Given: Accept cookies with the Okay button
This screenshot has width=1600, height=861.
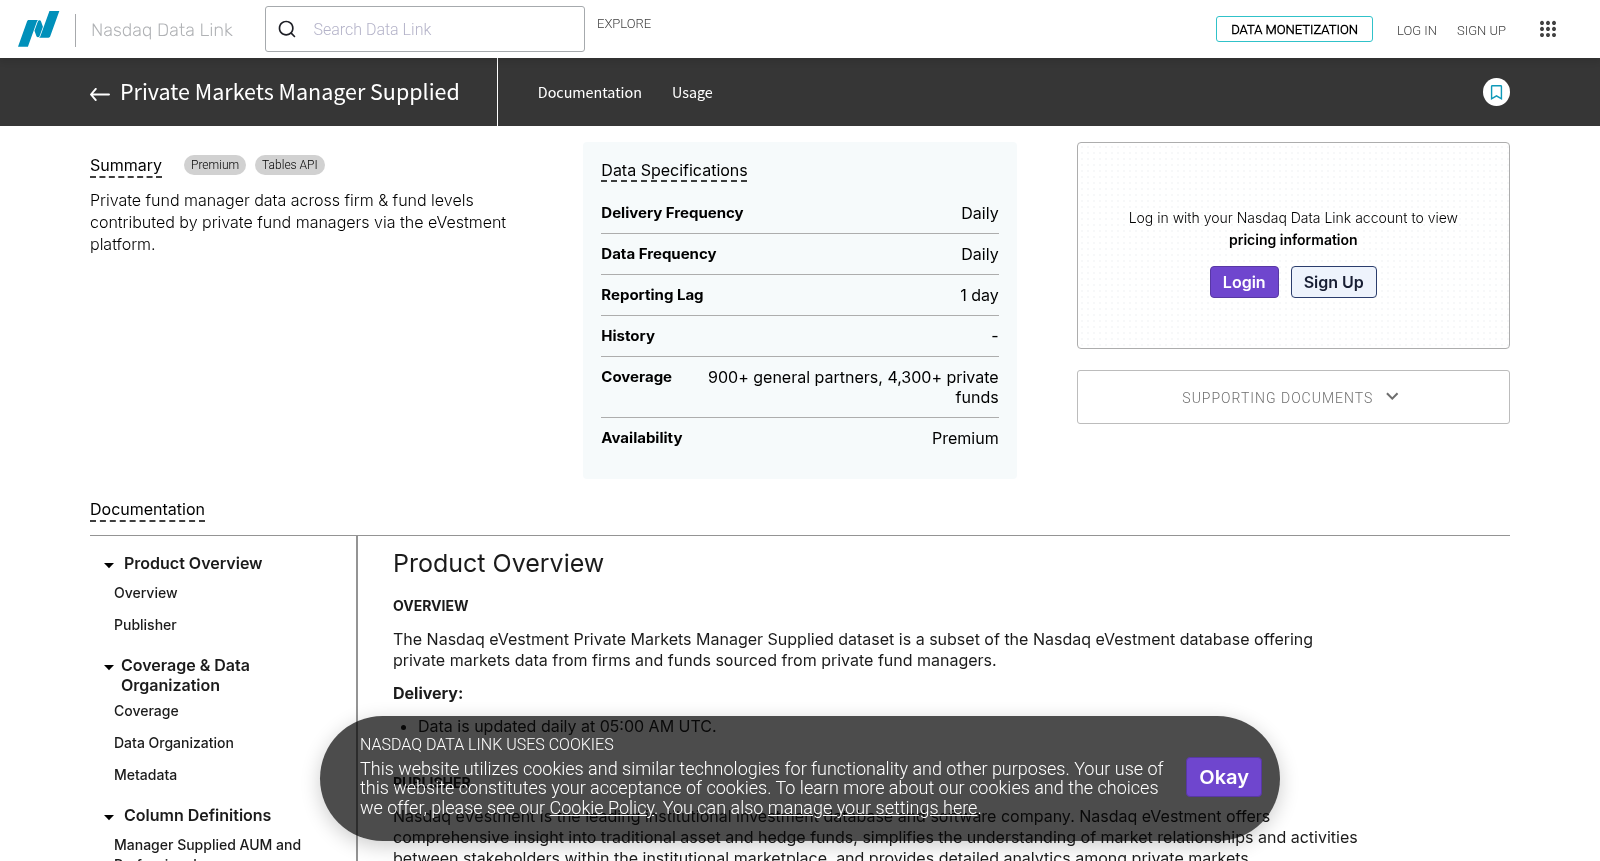Looking at the screenshot, I should [1224, 777].
